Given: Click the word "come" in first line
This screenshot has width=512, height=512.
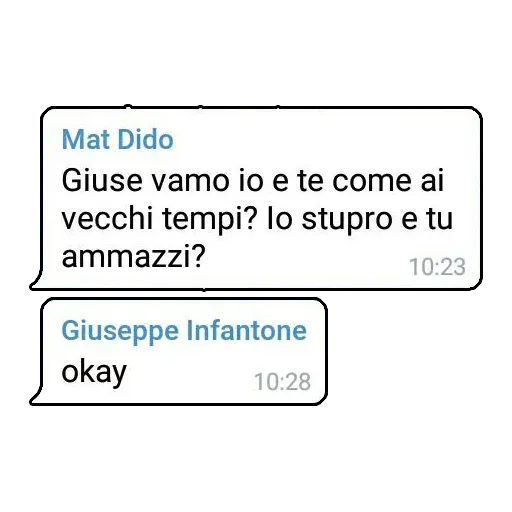Looking at the screenshot, I should pos(372,182).
